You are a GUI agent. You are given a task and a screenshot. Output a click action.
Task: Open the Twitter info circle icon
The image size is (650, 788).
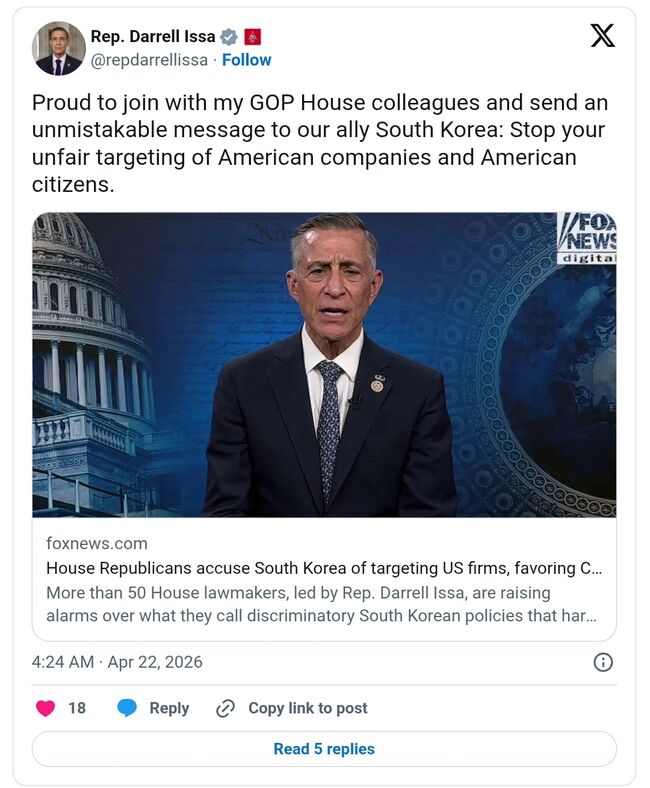click(603, 662)
